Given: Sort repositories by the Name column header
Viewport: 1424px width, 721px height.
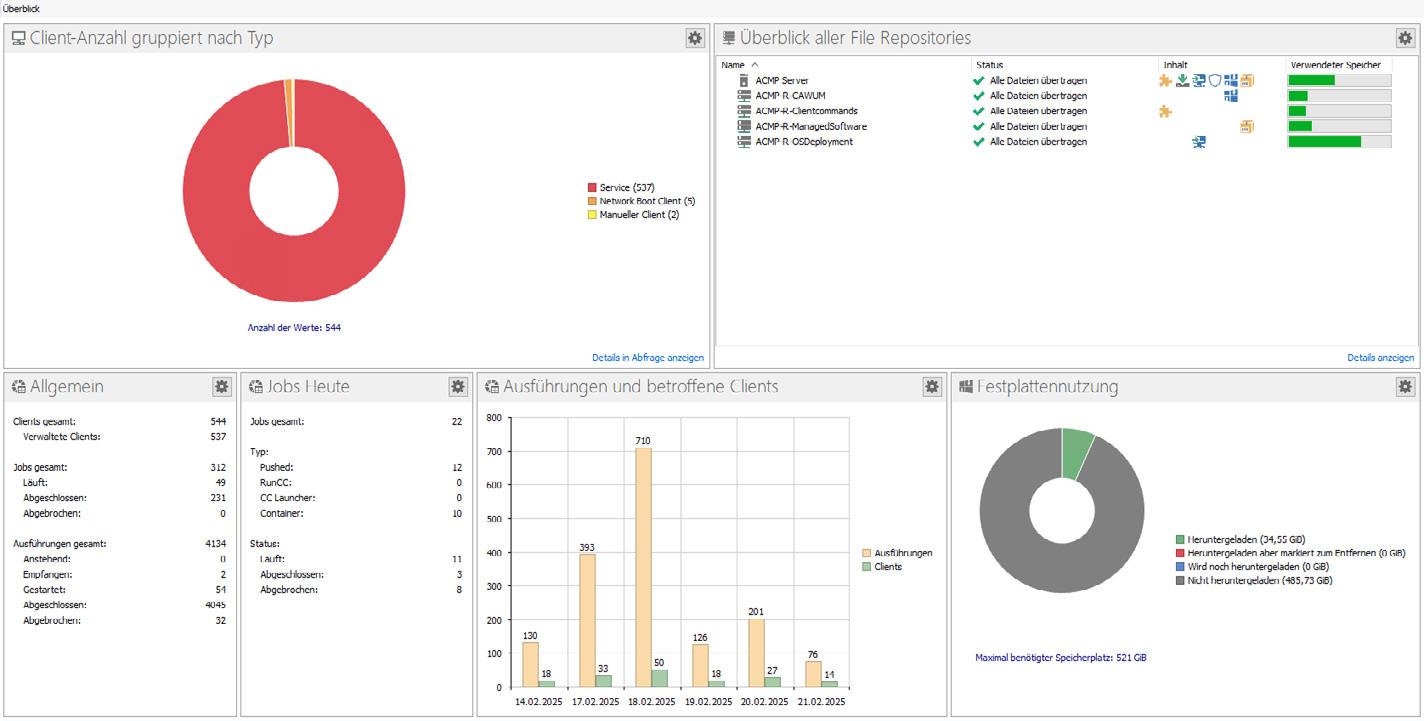Looking at the screenshot, I should click(733, 64).
